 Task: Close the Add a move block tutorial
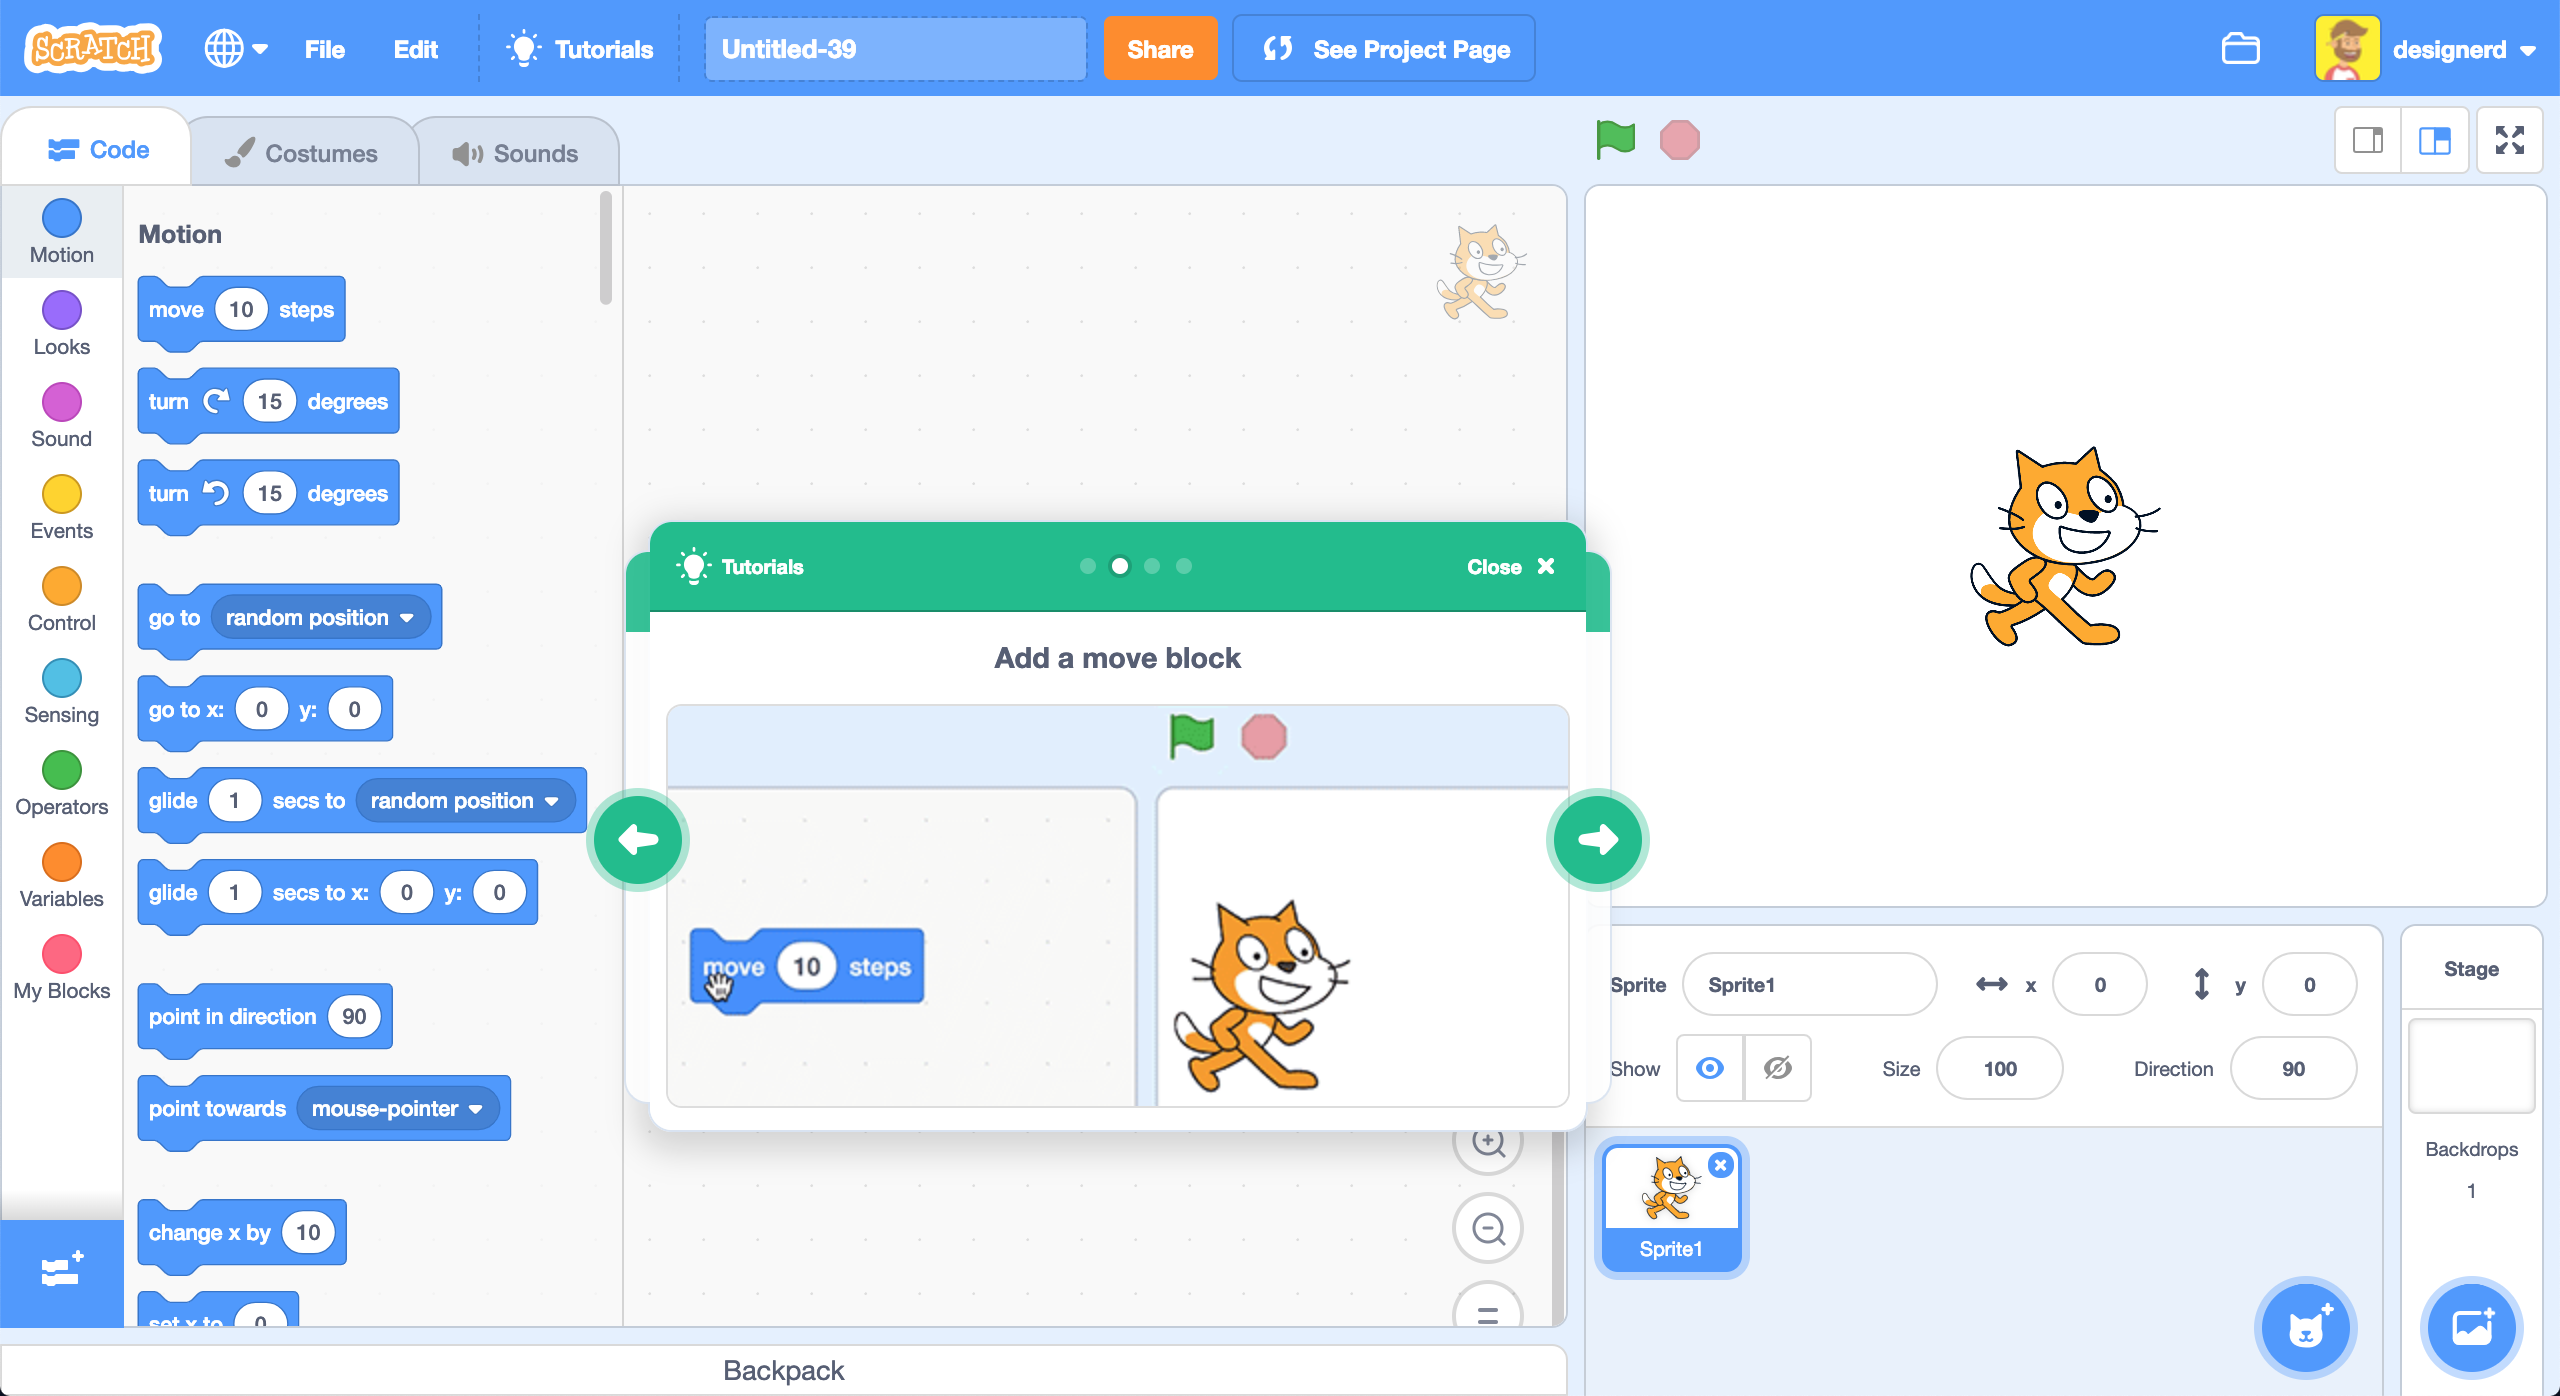(1512, 566)
